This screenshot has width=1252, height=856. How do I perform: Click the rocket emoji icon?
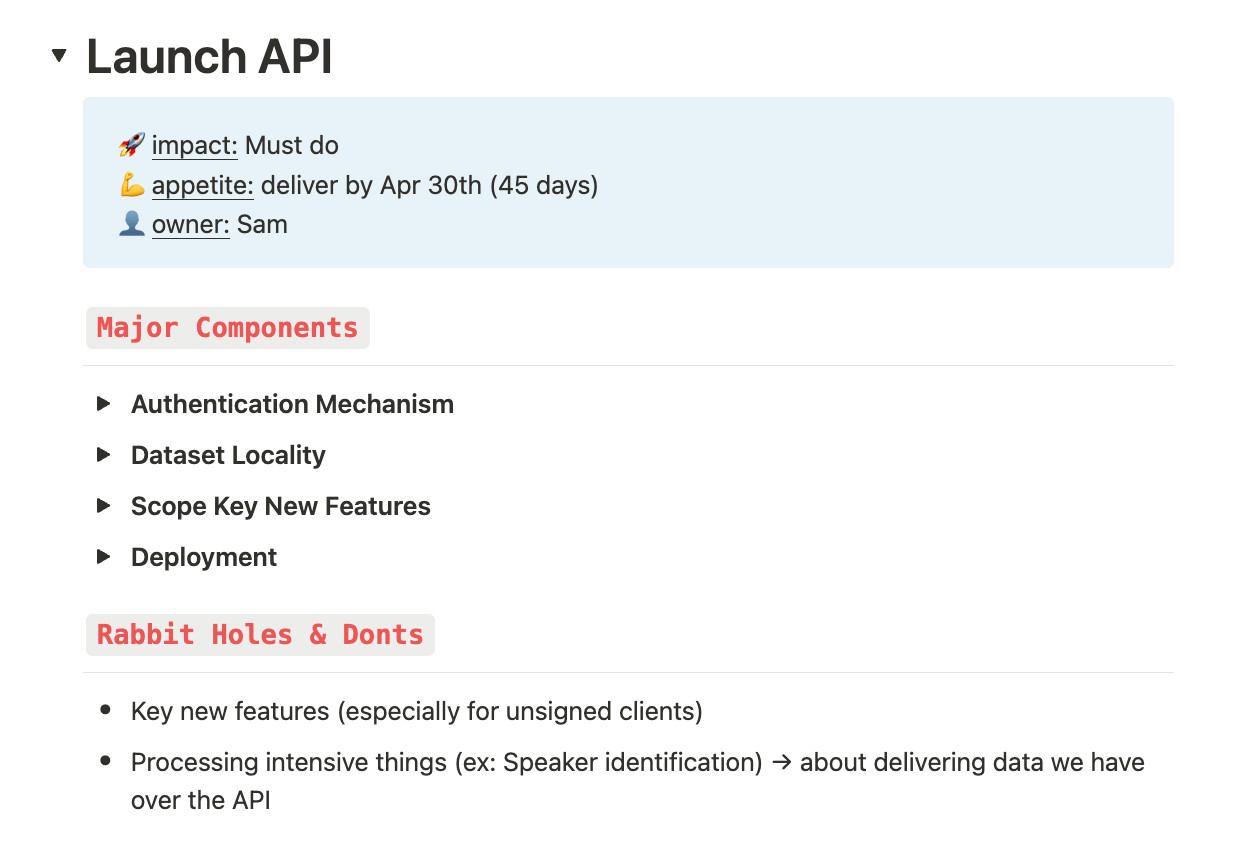tap(132, 145)
